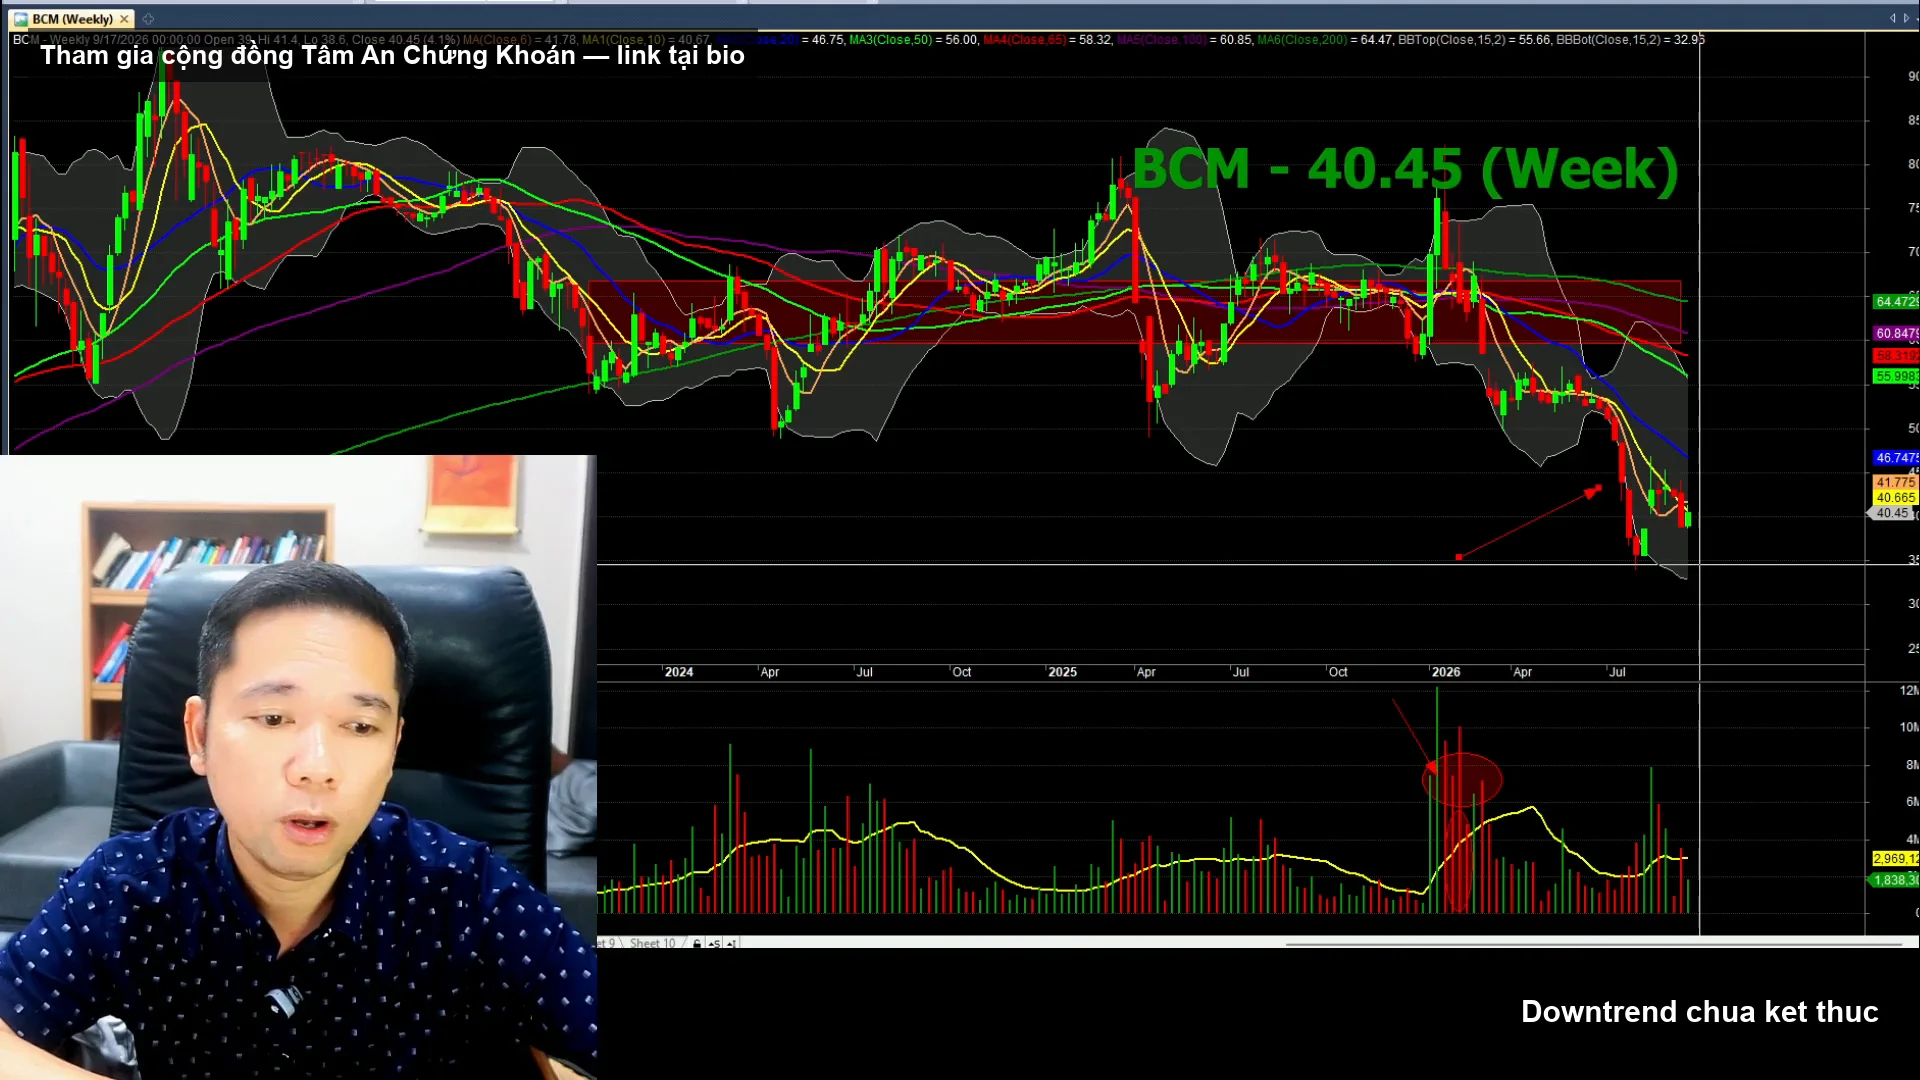The image size is (1920, 1080).
Task: Open a new chart tab
Action: [148, 19]
